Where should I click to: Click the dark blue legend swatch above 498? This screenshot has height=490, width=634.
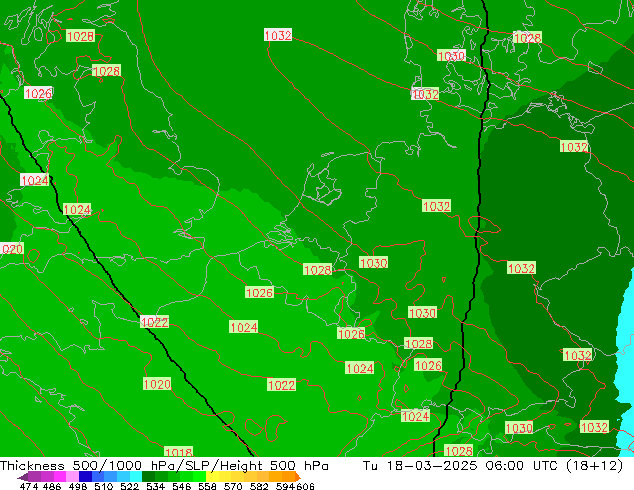coord(85,476)
